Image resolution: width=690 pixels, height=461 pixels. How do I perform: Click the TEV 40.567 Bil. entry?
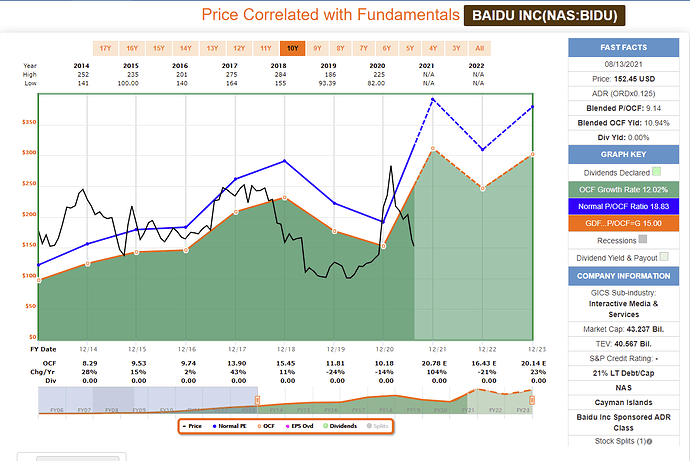(624, 344)
